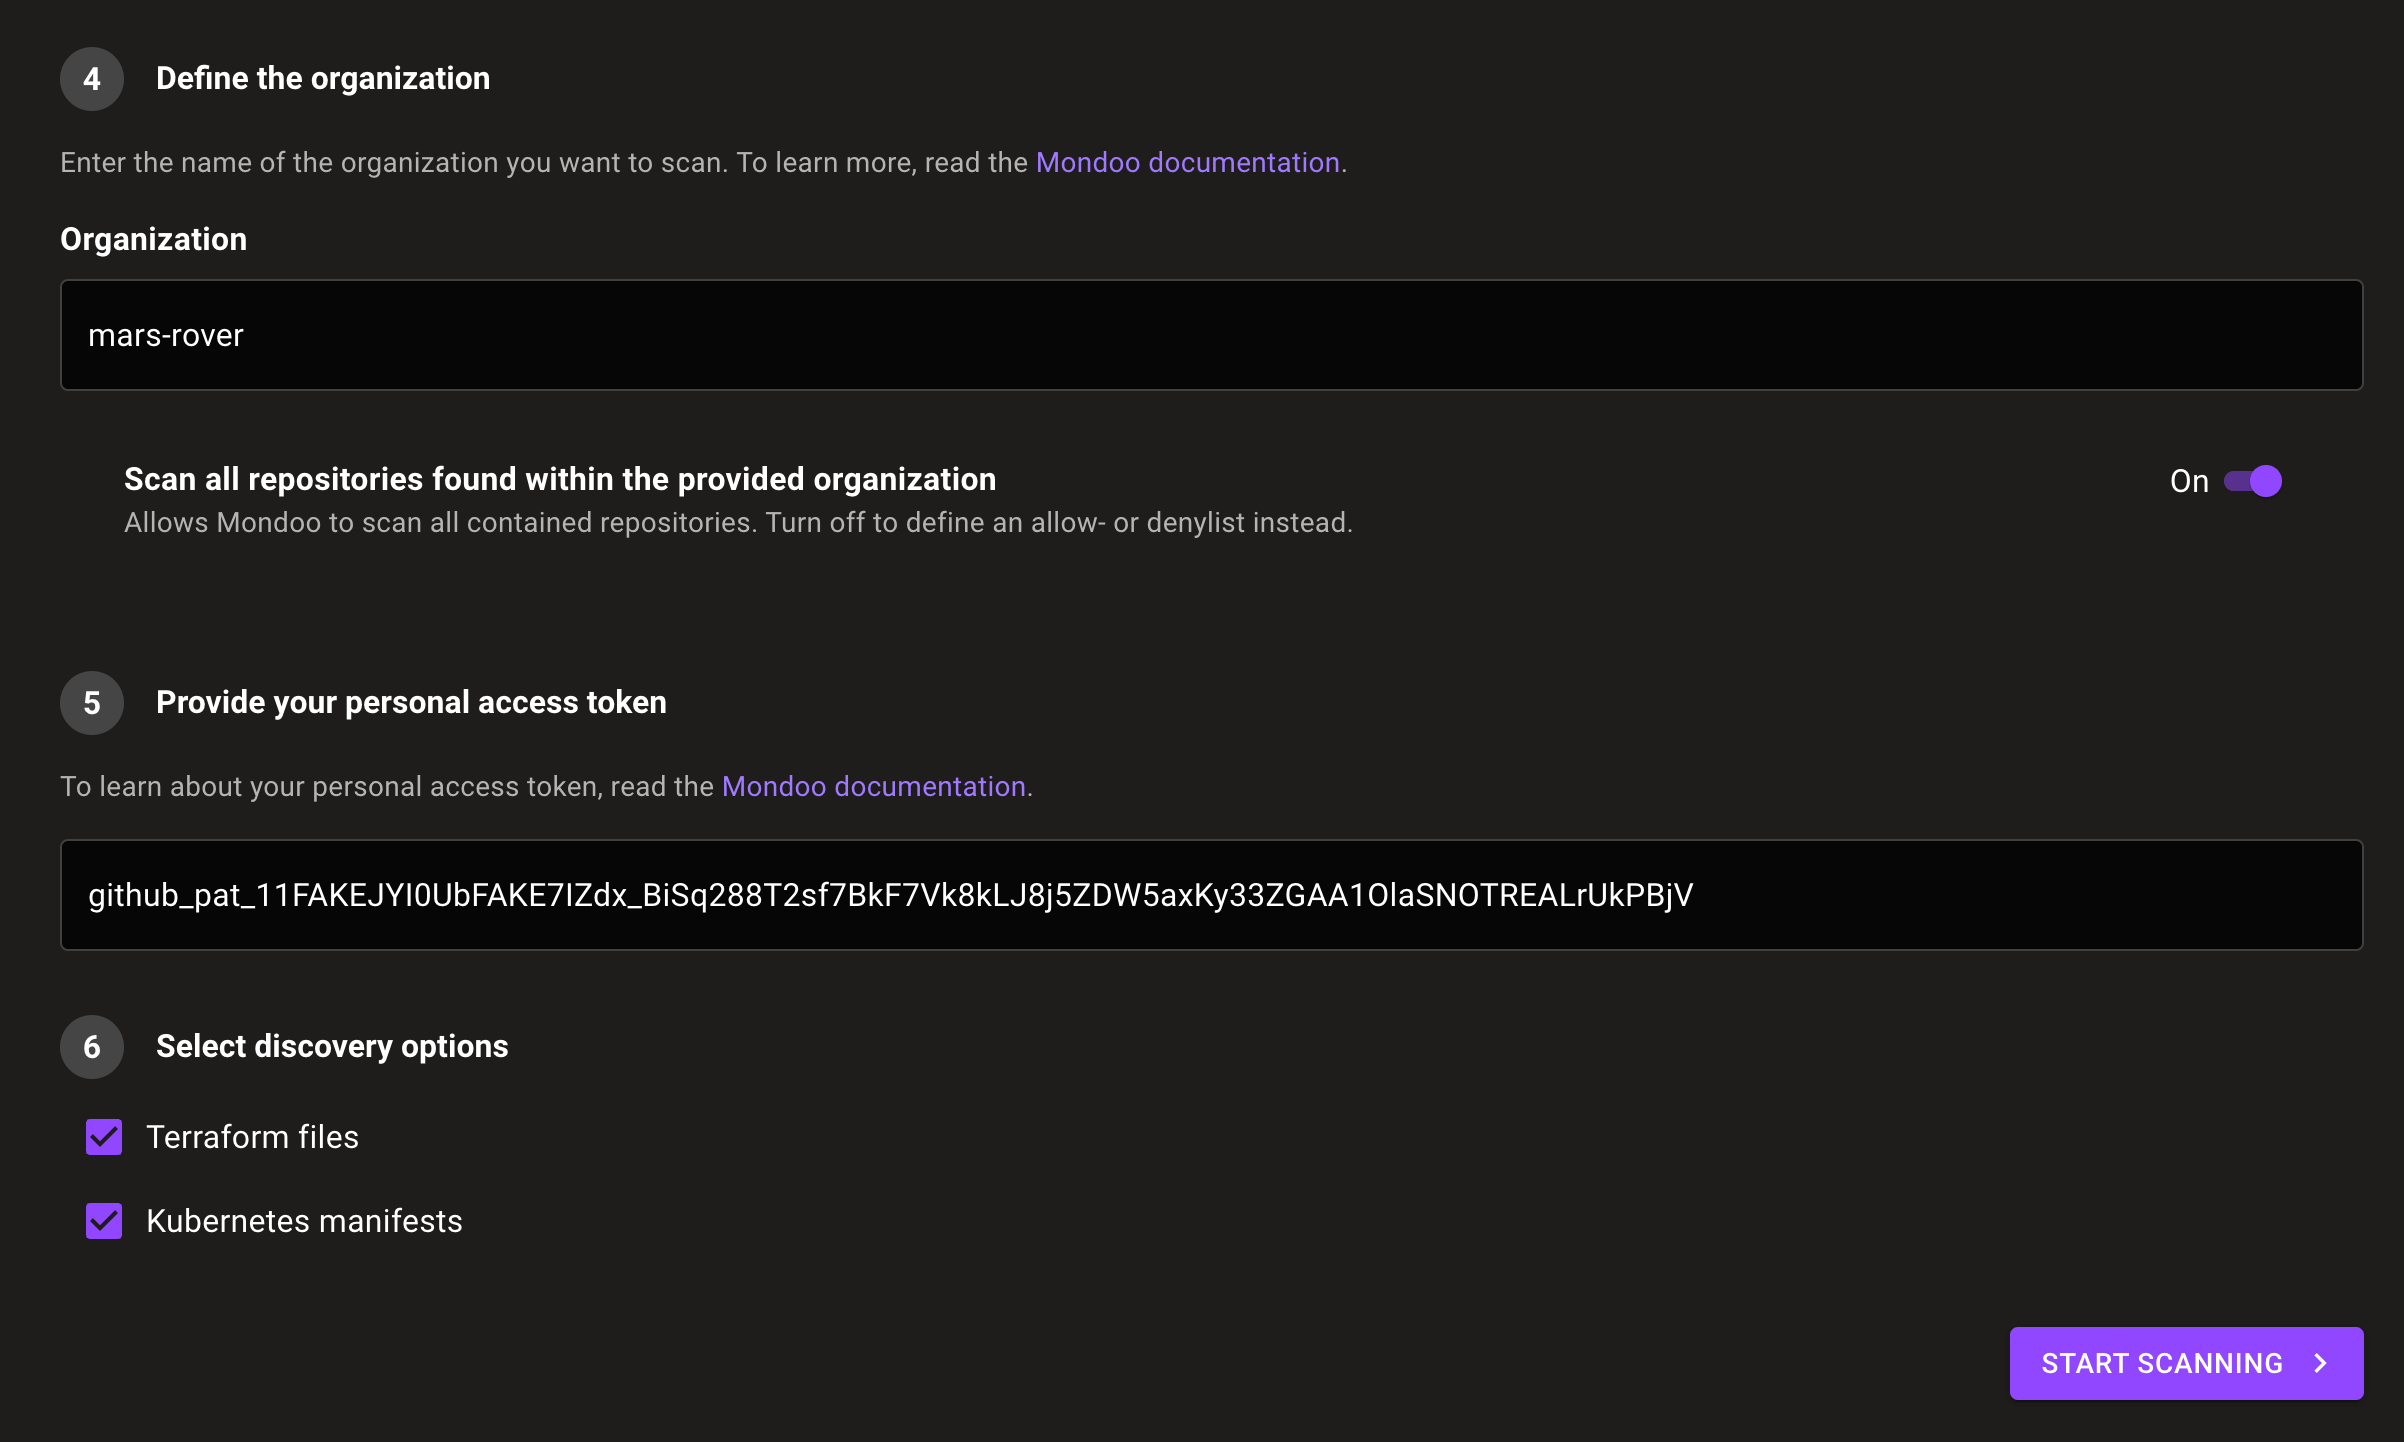
Task: Open the Mondoo documentation link about access tokens
Action: click(874, 786)
